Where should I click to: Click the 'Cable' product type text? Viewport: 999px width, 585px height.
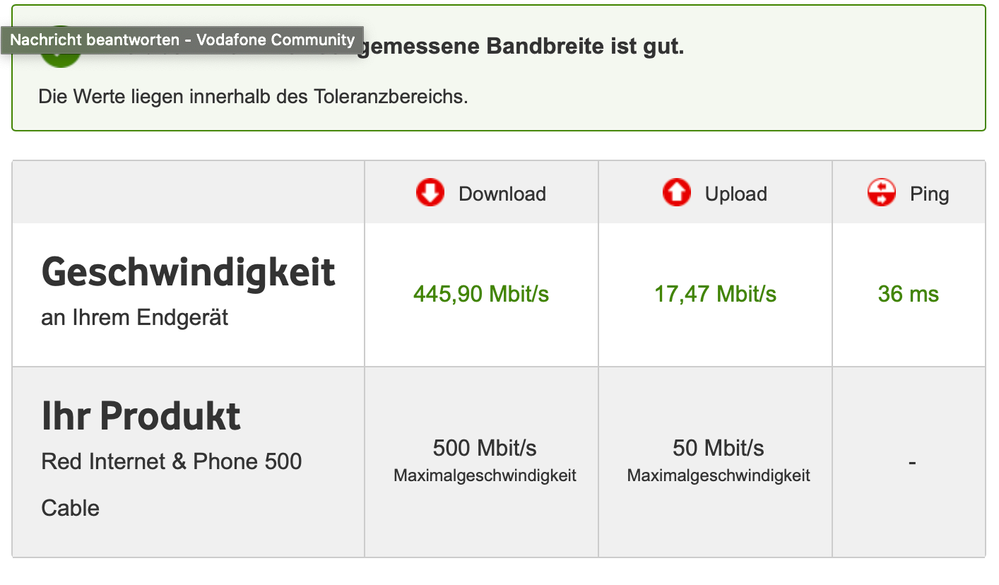pos(70,508)
